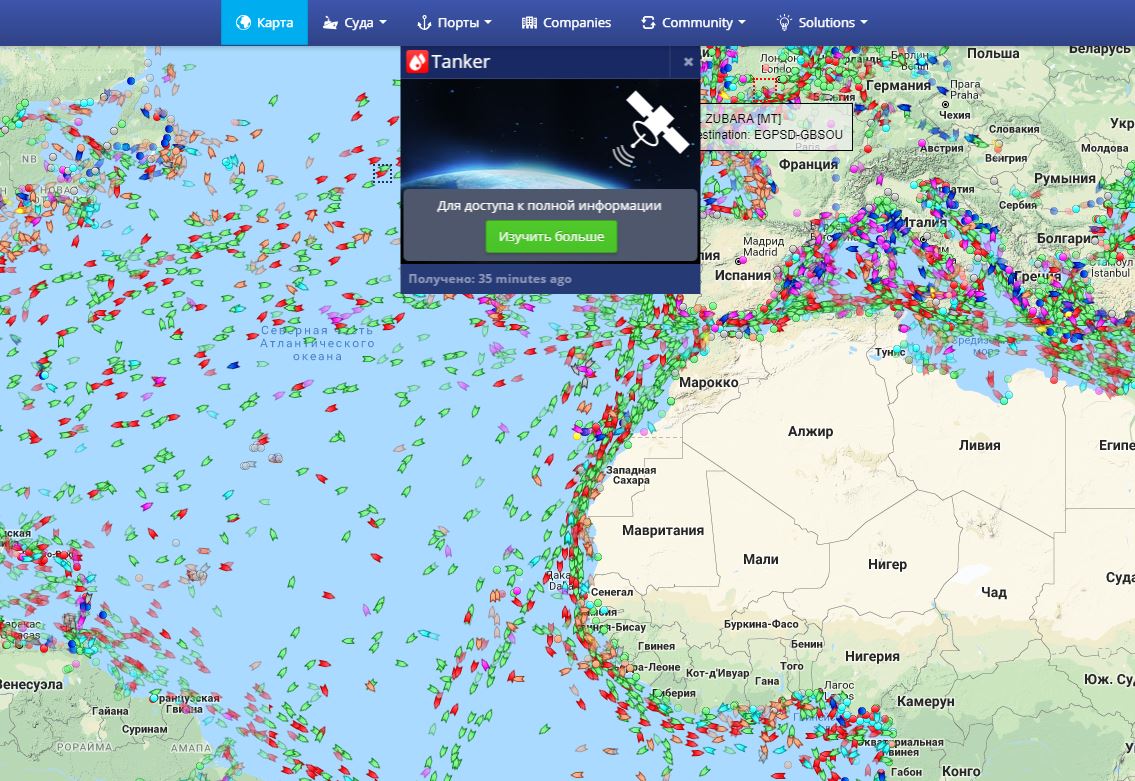Click the Изучить больше green button
Screen dimensions: 1135x781
(x=551, y=237)
